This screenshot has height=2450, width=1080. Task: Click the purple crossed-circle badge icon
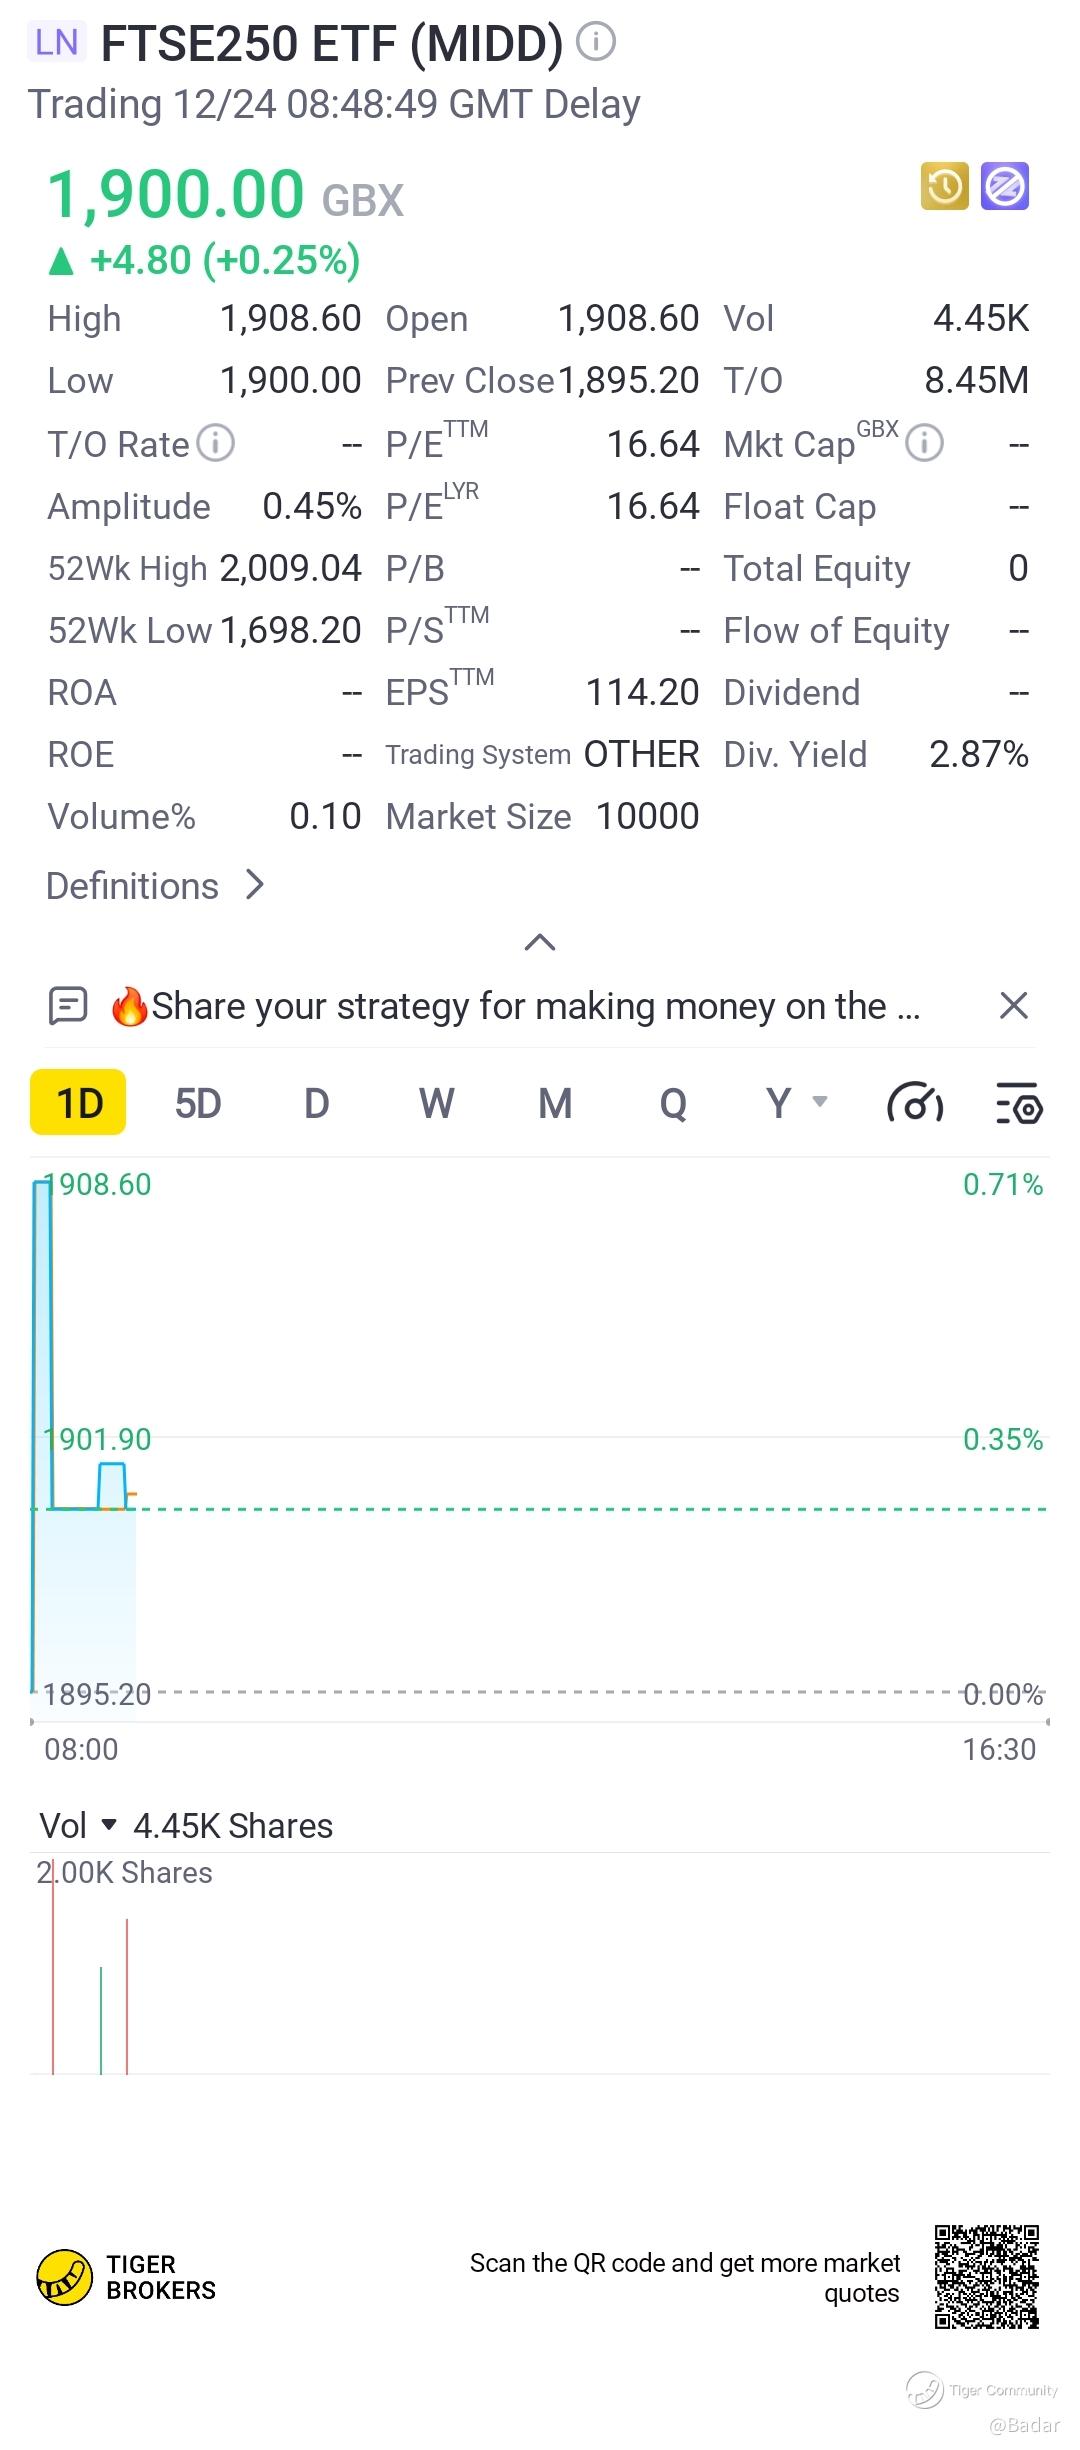1004,187
